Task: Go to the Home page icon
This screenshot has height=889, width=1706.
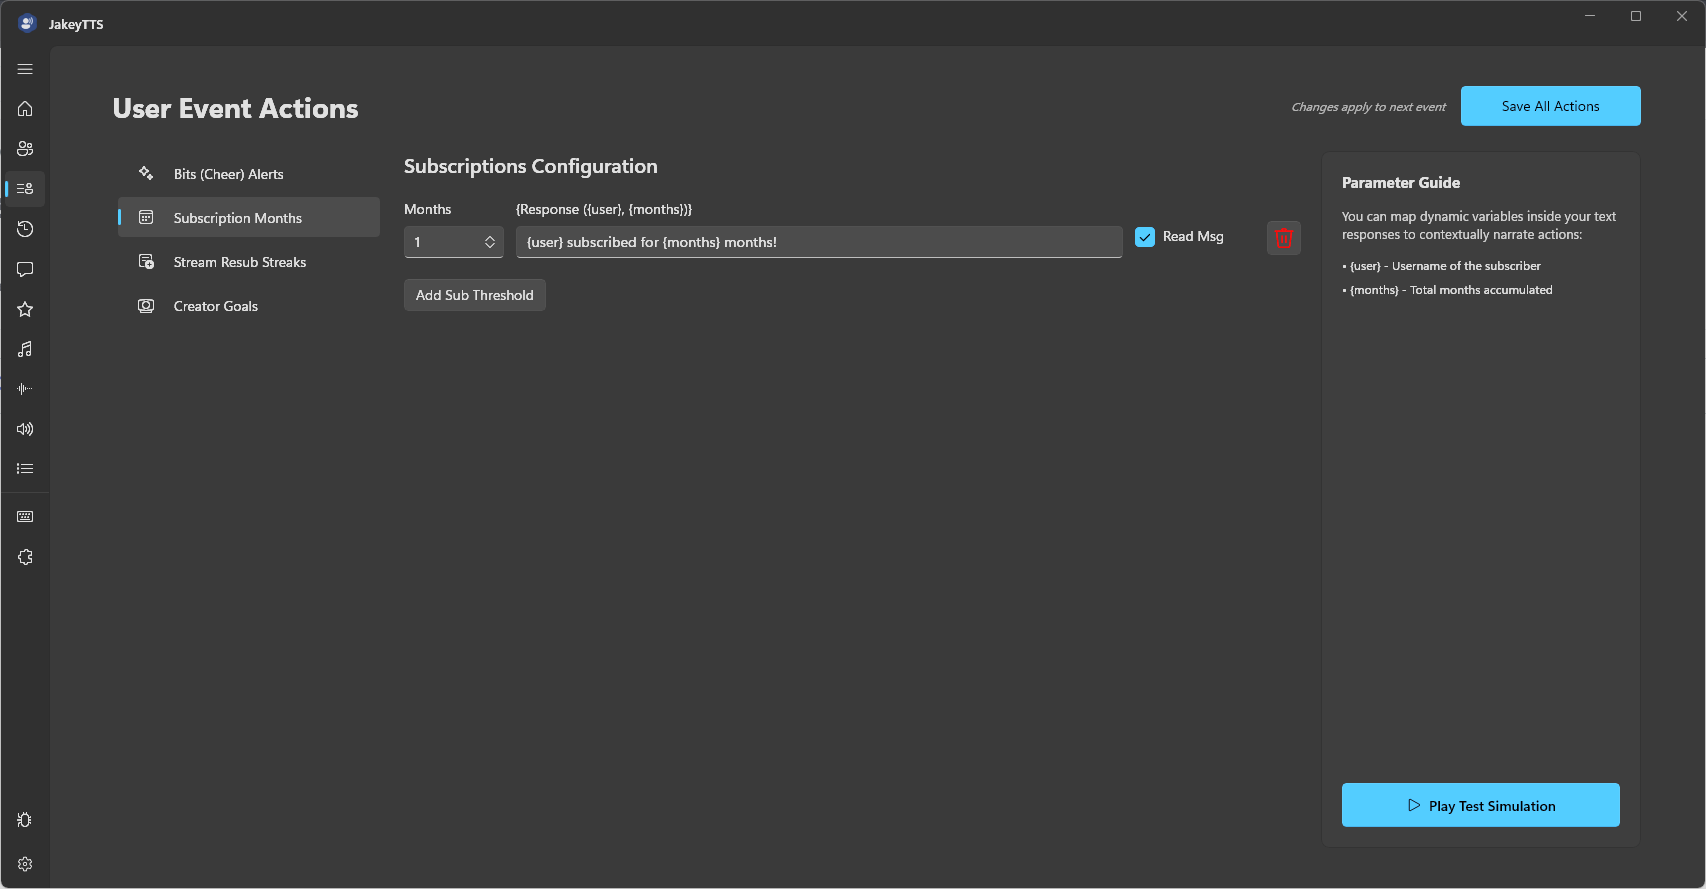Action: click(x=25, y=109)
